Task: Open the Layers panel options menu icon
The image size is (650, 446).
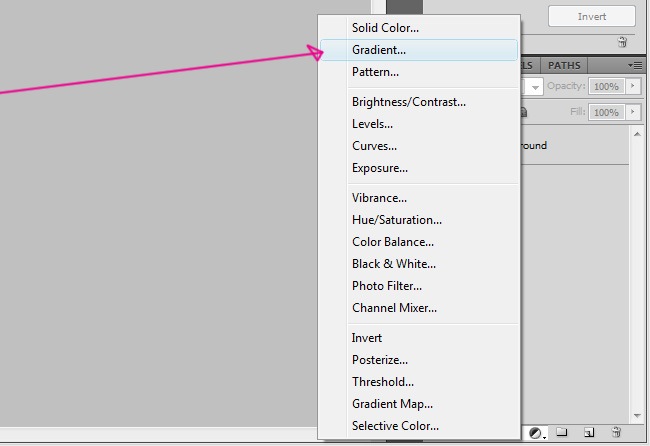Action: (x=635, y=65)
